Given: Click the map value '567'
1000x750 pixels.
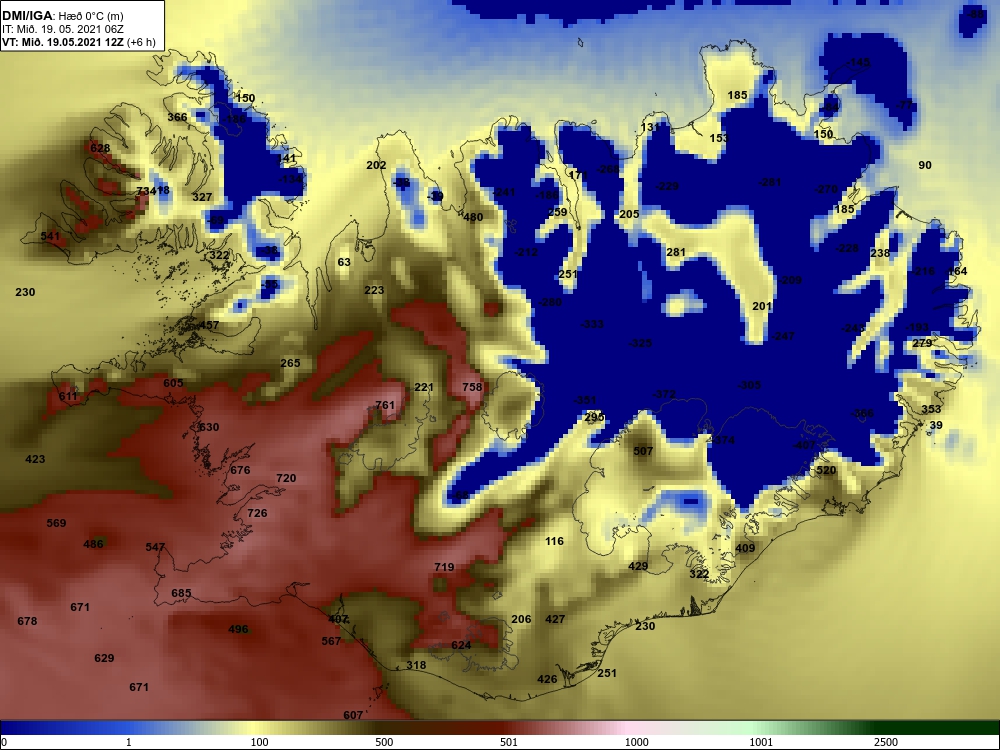Looking at the screenshot, I should pyautogui.click(x=331, y=642).
